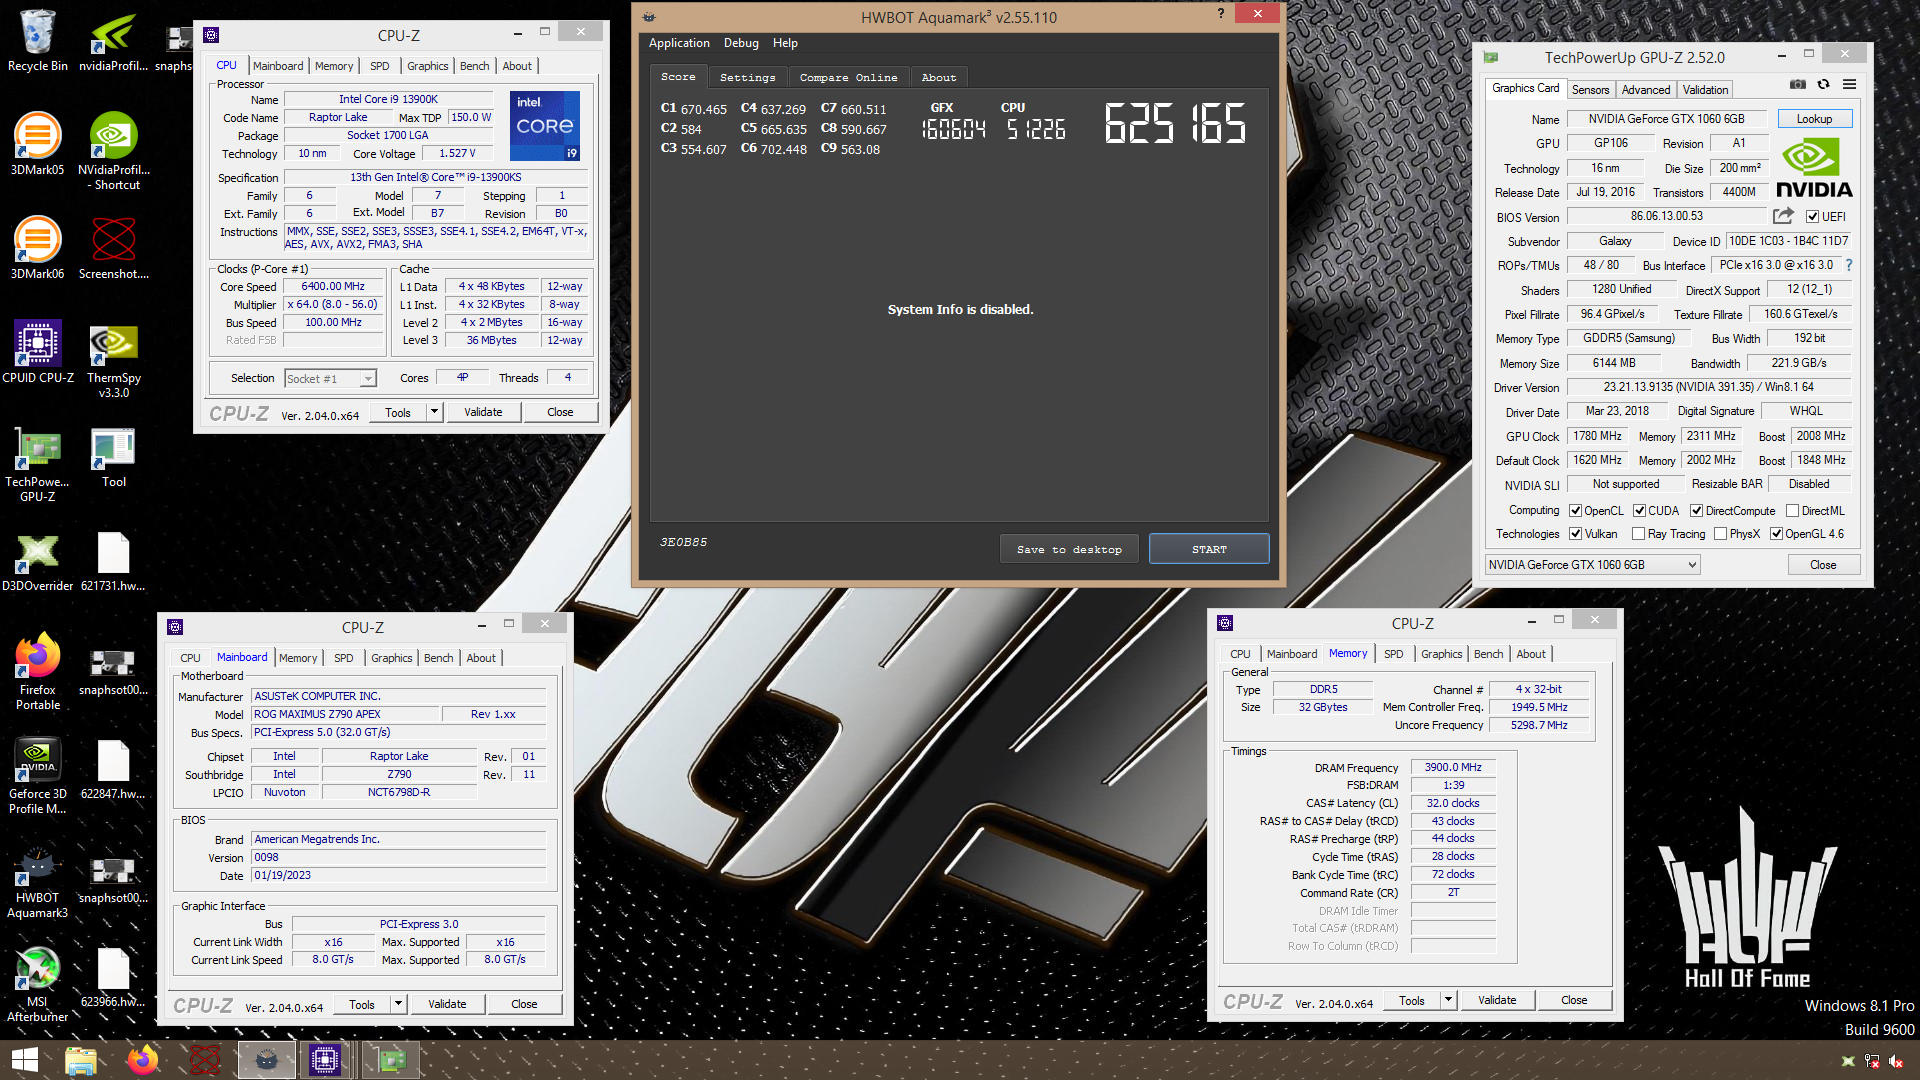Select the Geforce 3D Profile Manager desktop icon
Screen dimensions: 1920x1080
pyautogui.click(x=38, y=776)
